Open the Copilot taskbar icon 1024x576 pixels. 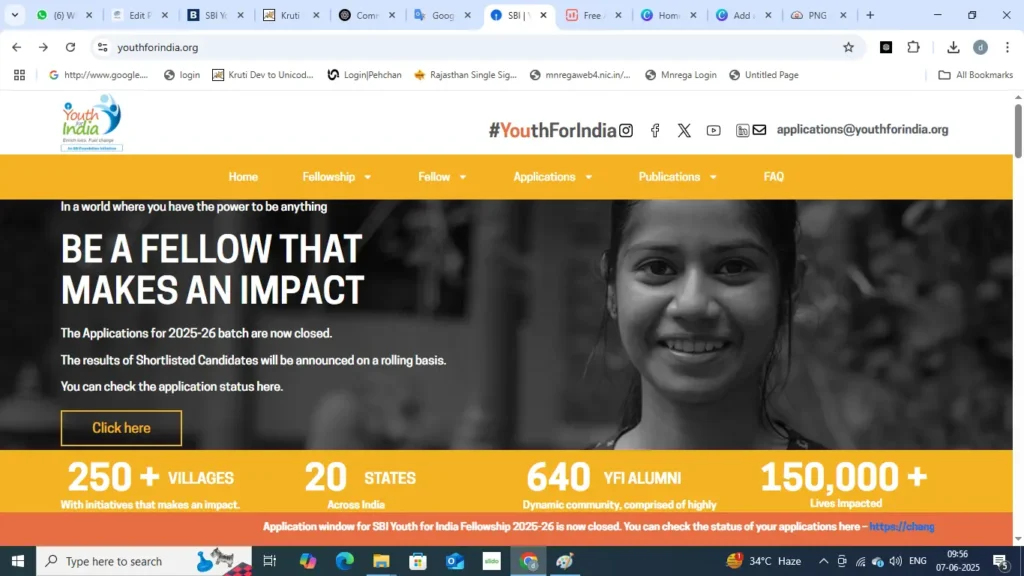(308, 561)
